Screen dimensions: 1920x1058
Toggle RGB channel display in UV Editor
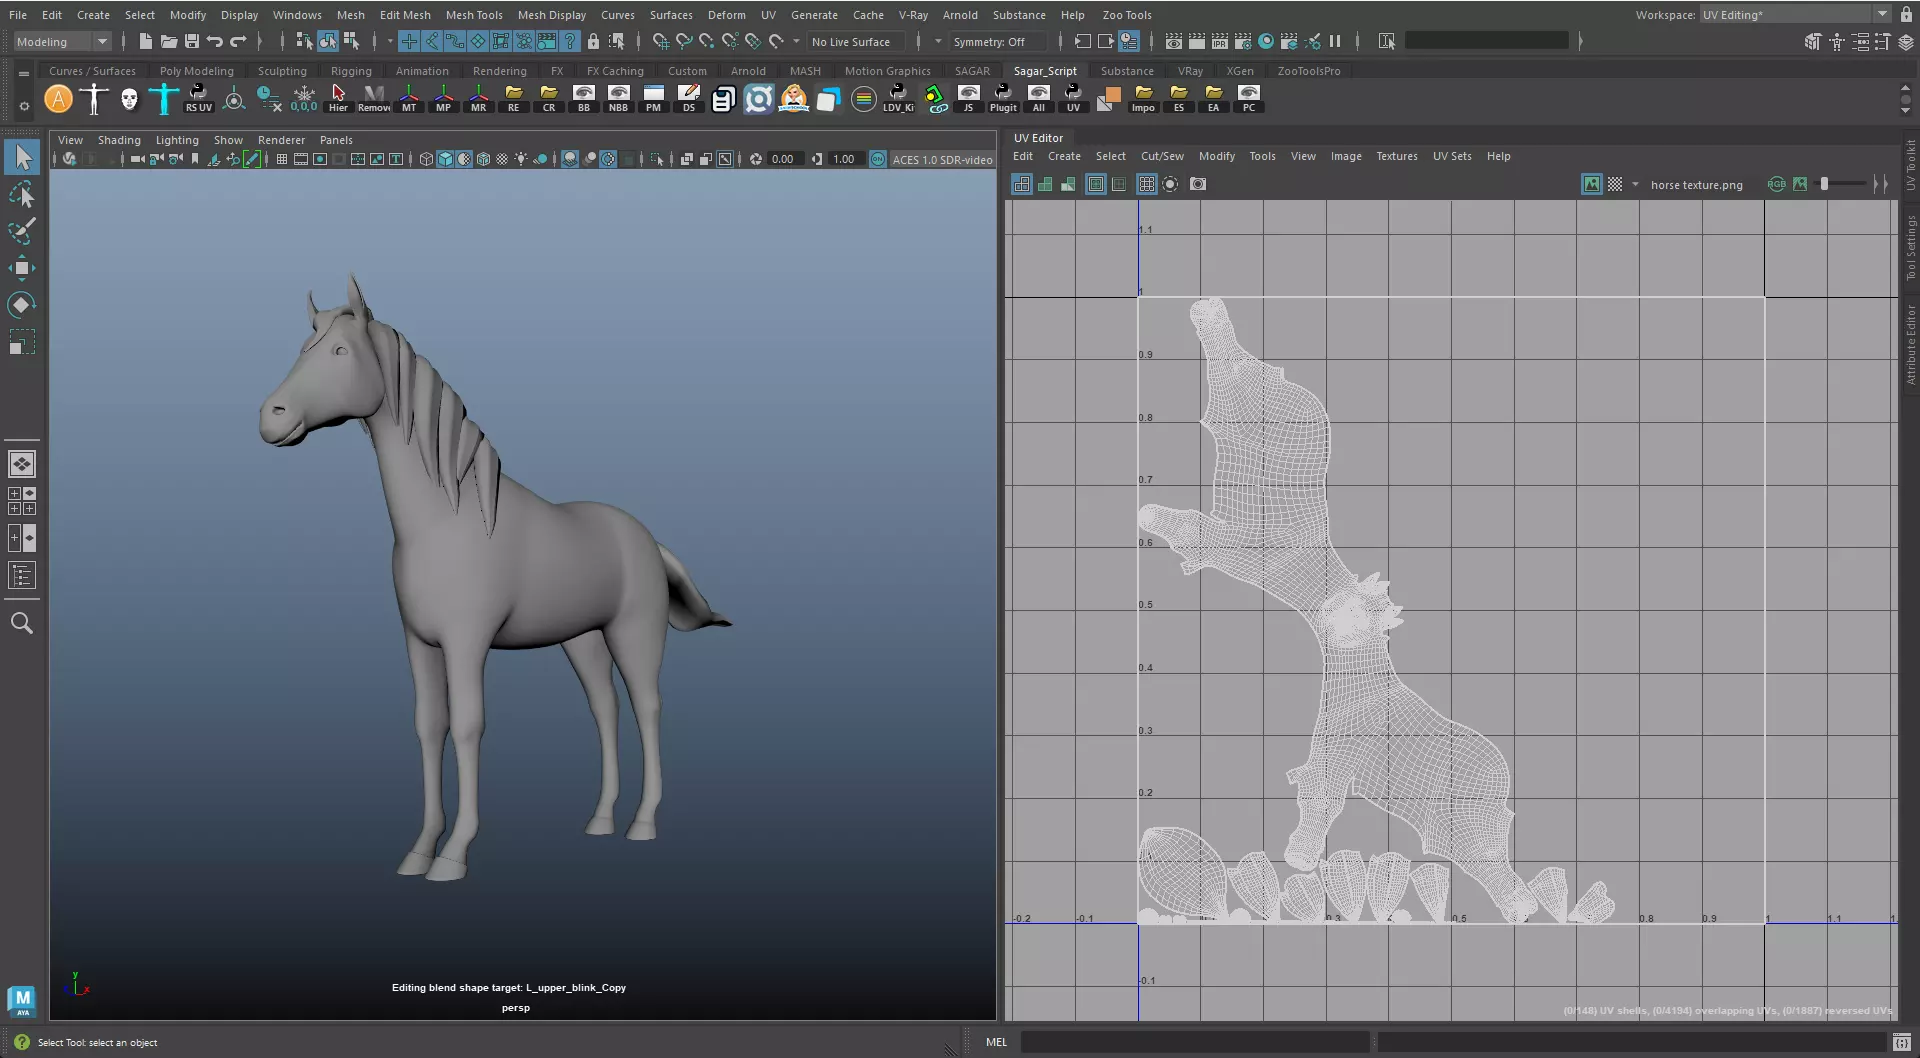[x=1776, y=184]
